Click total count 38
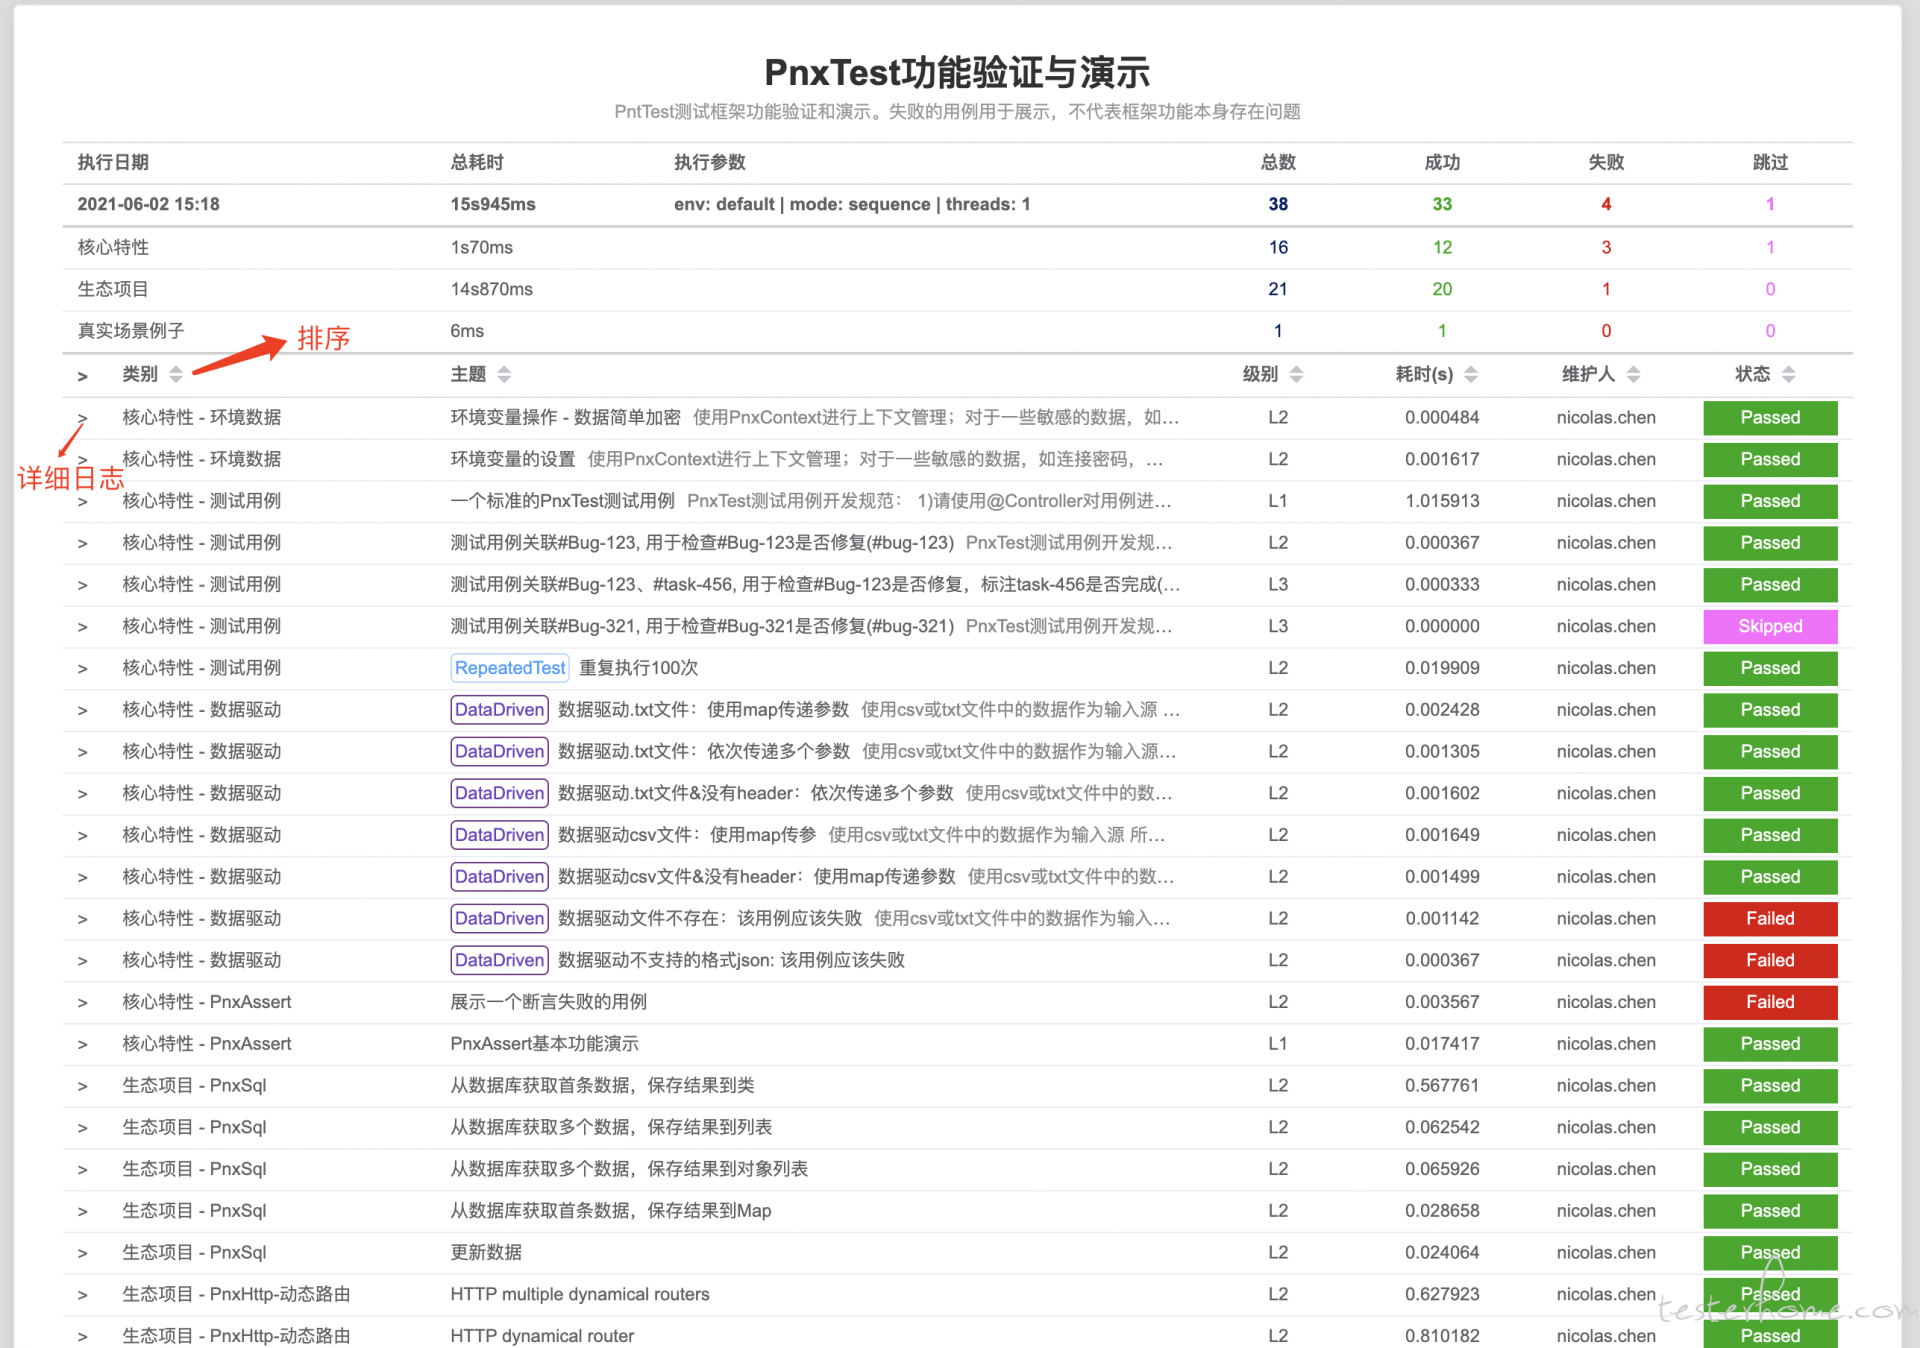Viewport: 1920px width, 1348px height. [1278, 204]
